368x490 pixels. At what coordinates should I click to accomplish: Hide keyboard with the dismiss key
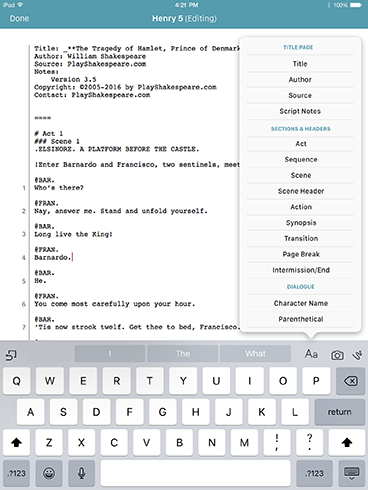point(351,473)
